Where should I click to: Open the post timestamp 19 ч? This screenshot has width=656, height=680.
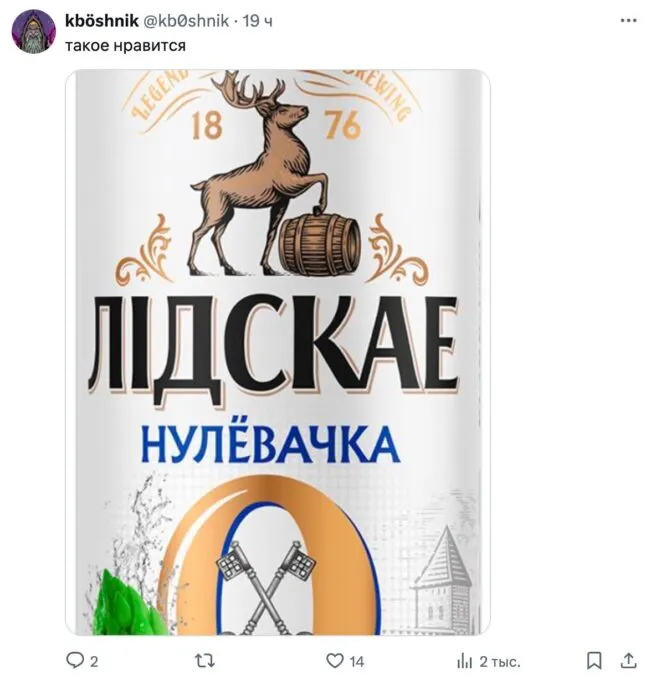pos(257,21)
